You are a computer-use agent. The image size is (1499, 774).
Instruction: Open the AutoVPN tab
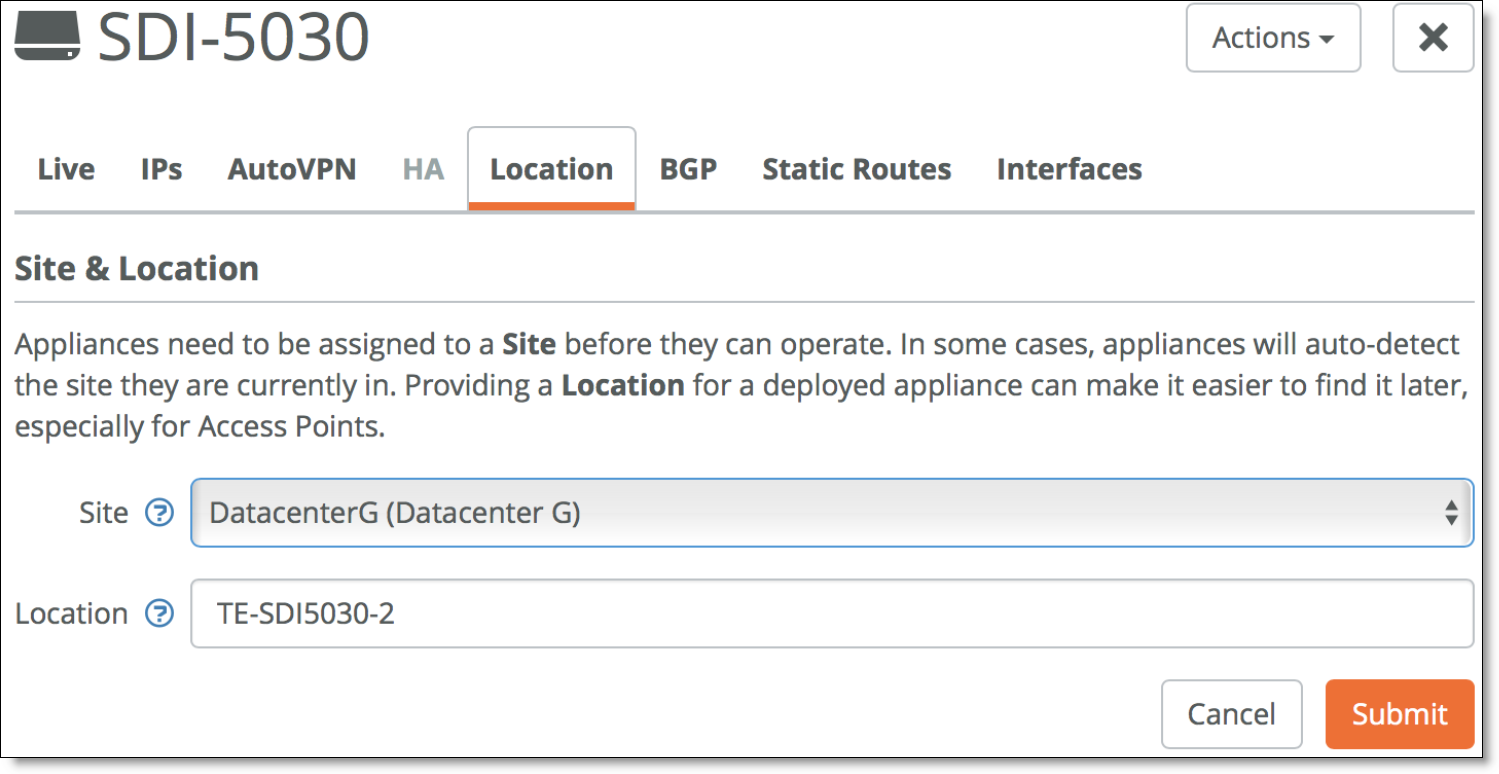click(x=292, y=169)
